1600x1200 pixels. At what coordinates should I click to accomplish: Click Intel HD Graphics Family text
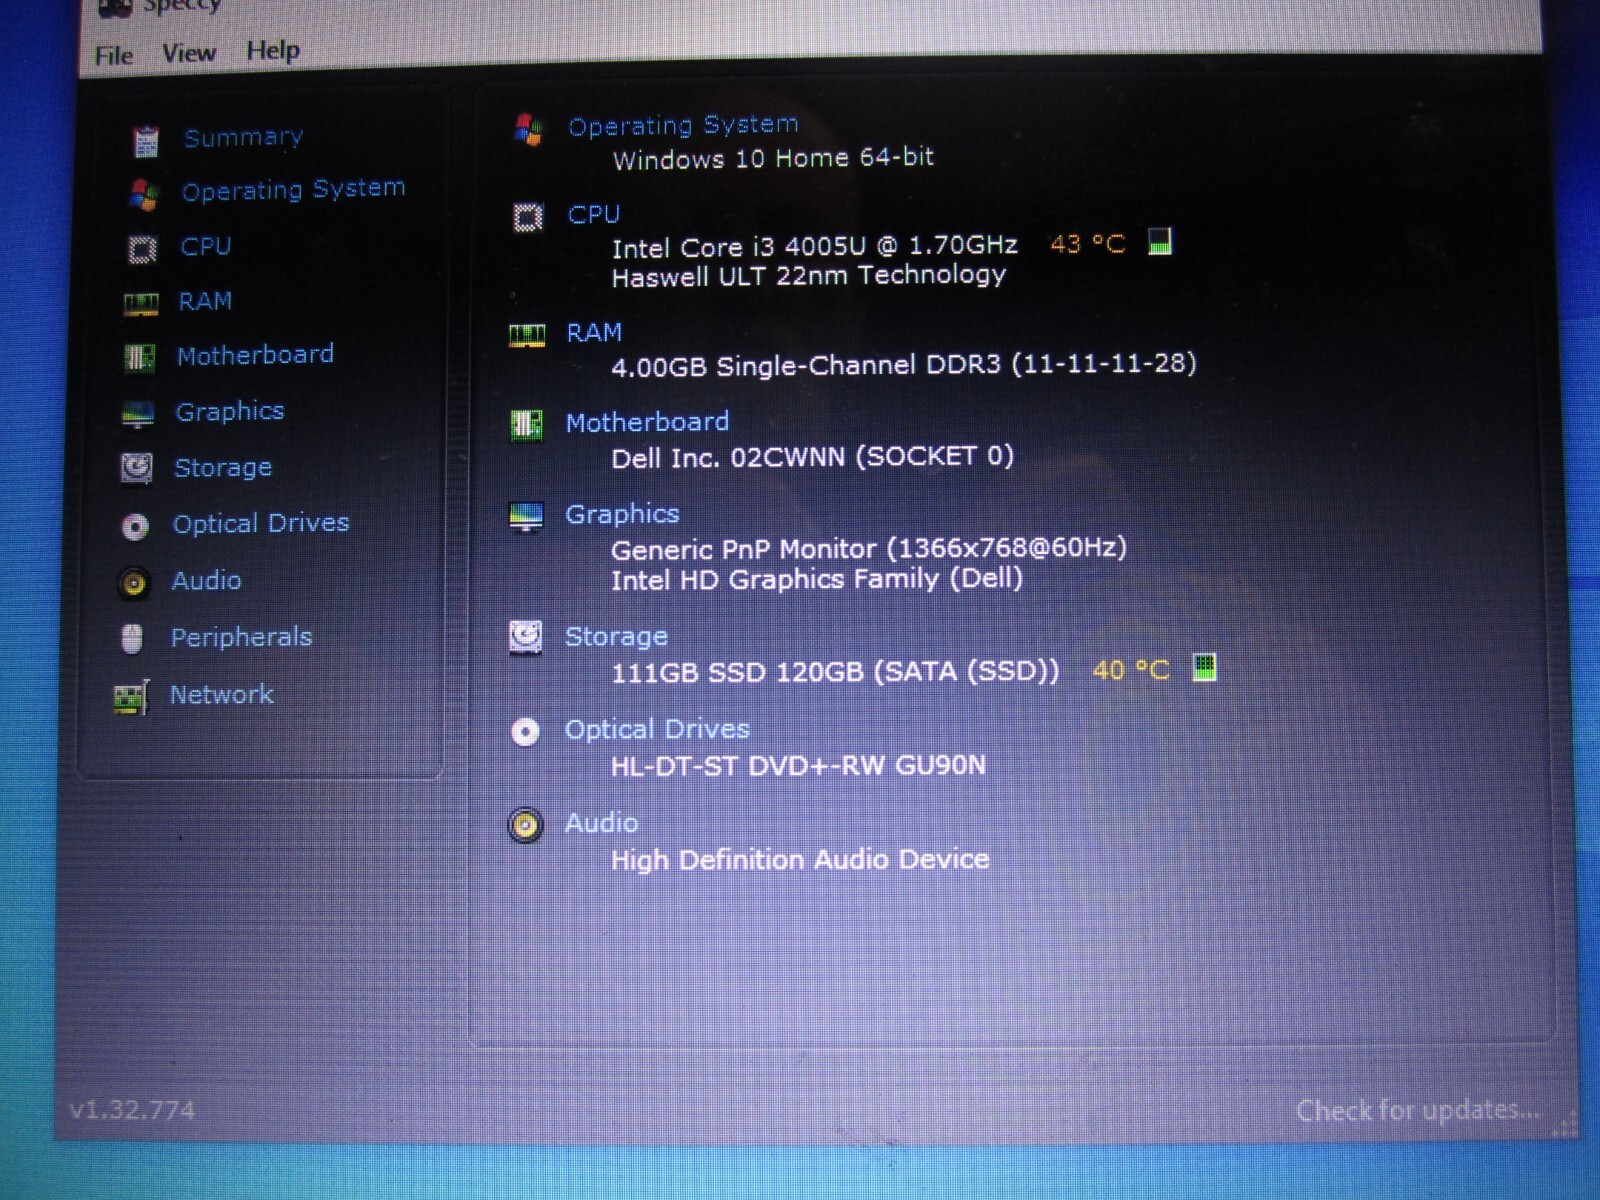tap(816, 579)
